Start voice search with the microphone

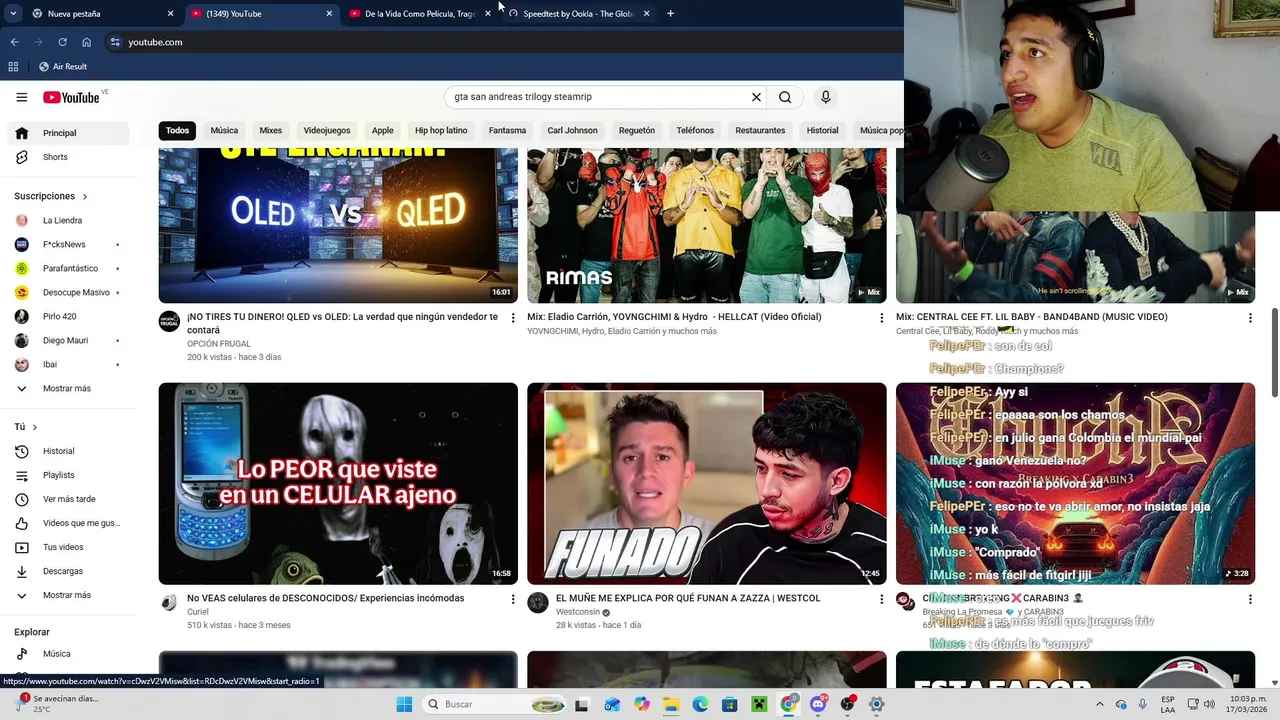(x=825, y=97)
